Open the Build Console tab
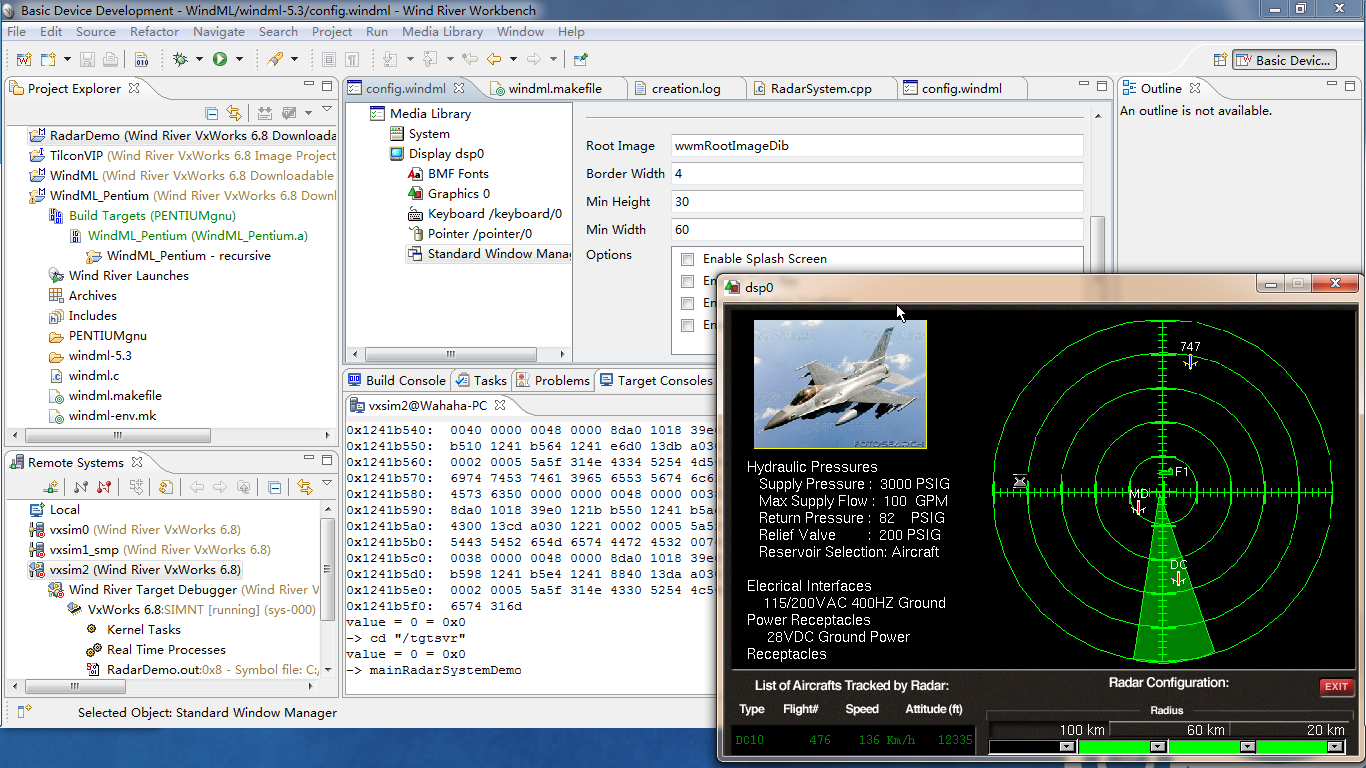The image size is (1366, 768). tap(396, 380)
